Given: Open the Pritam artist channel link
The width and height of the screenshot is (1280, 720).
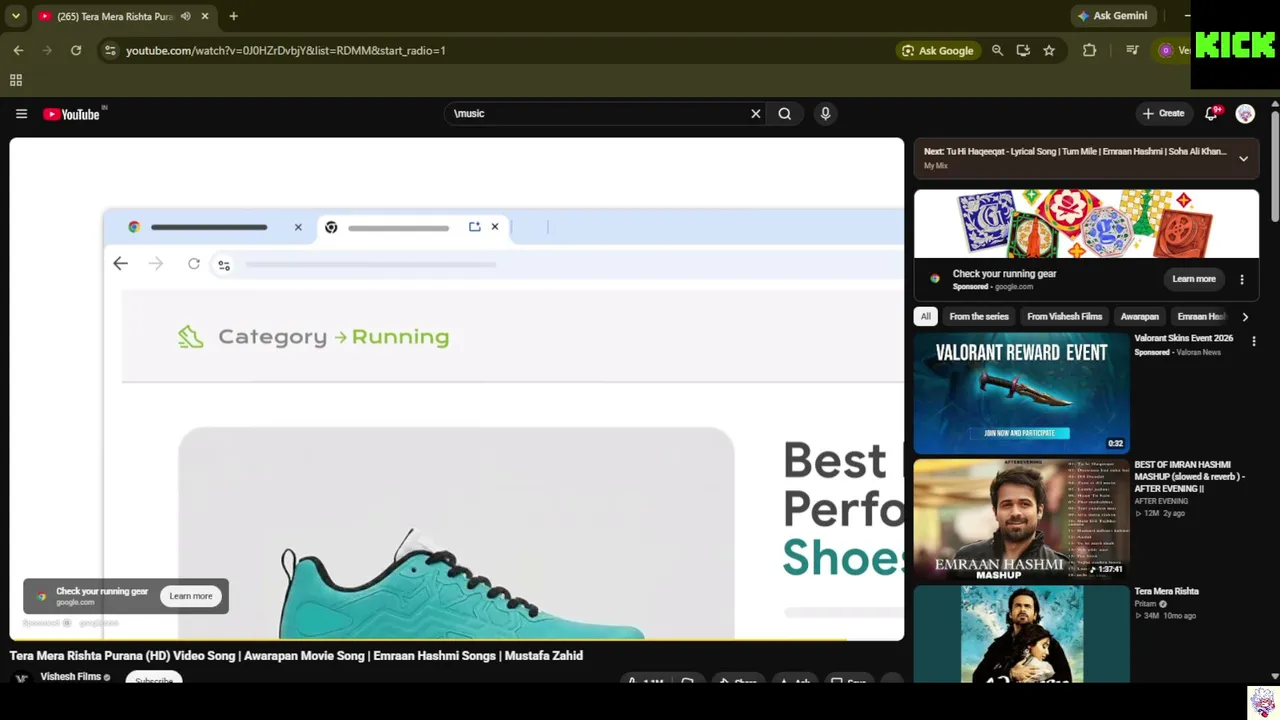Looking at the screenshot, I should [1146, 604].
